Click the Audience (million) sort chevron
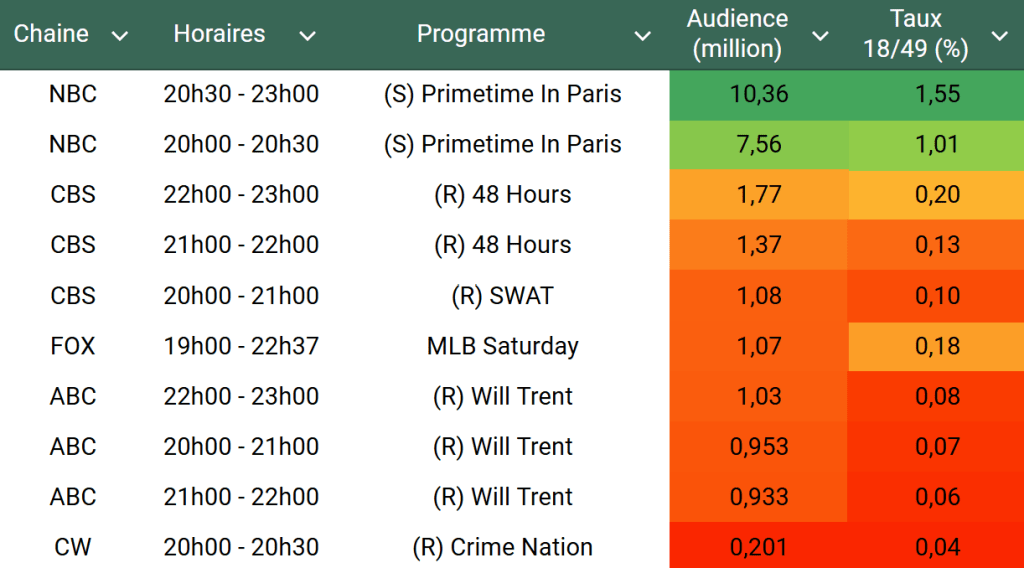This screenshot has height=568, width=1024. point(820,36)
